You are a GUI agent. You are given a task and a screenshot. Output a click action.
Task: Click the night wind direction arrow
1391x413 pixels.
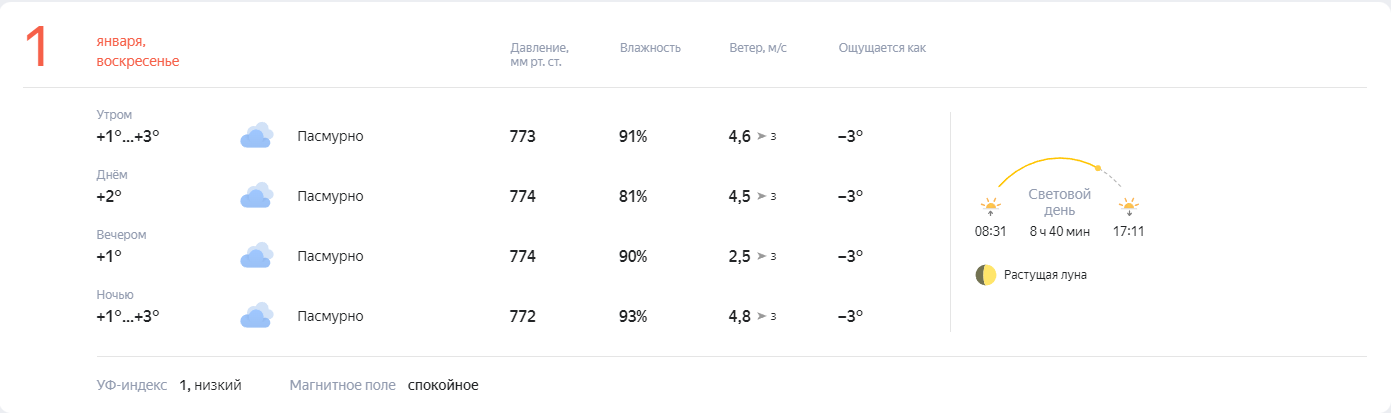coord(762,316)
